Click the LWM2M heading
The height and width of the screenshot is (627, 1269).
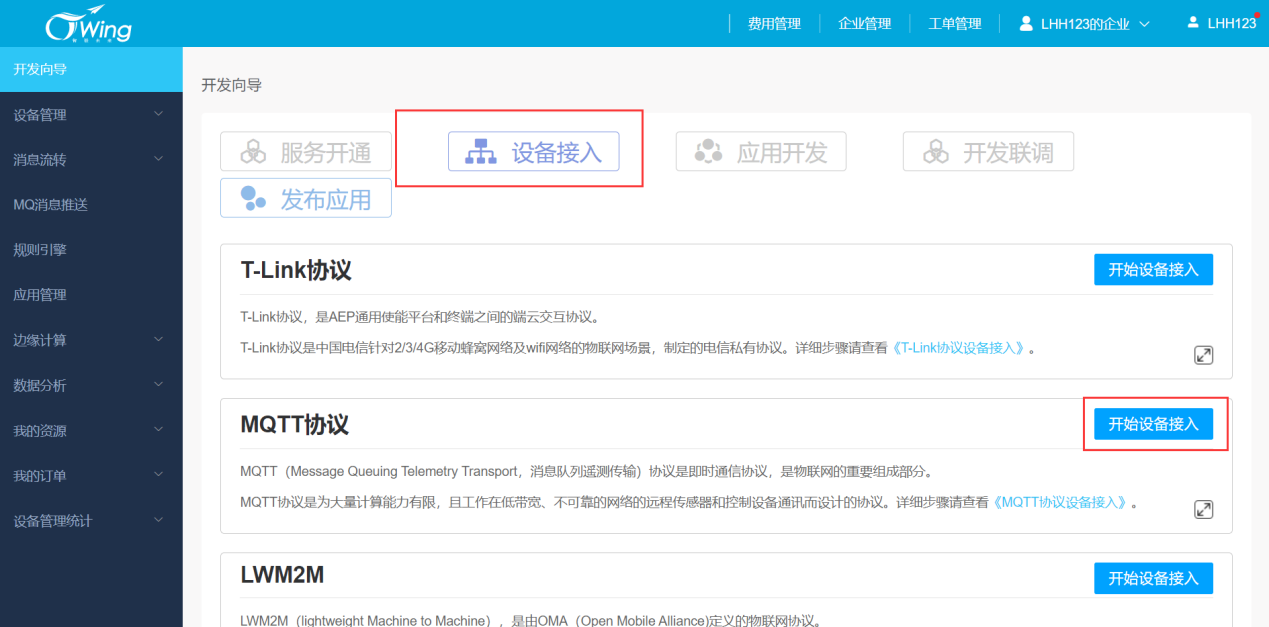point(282,575)
